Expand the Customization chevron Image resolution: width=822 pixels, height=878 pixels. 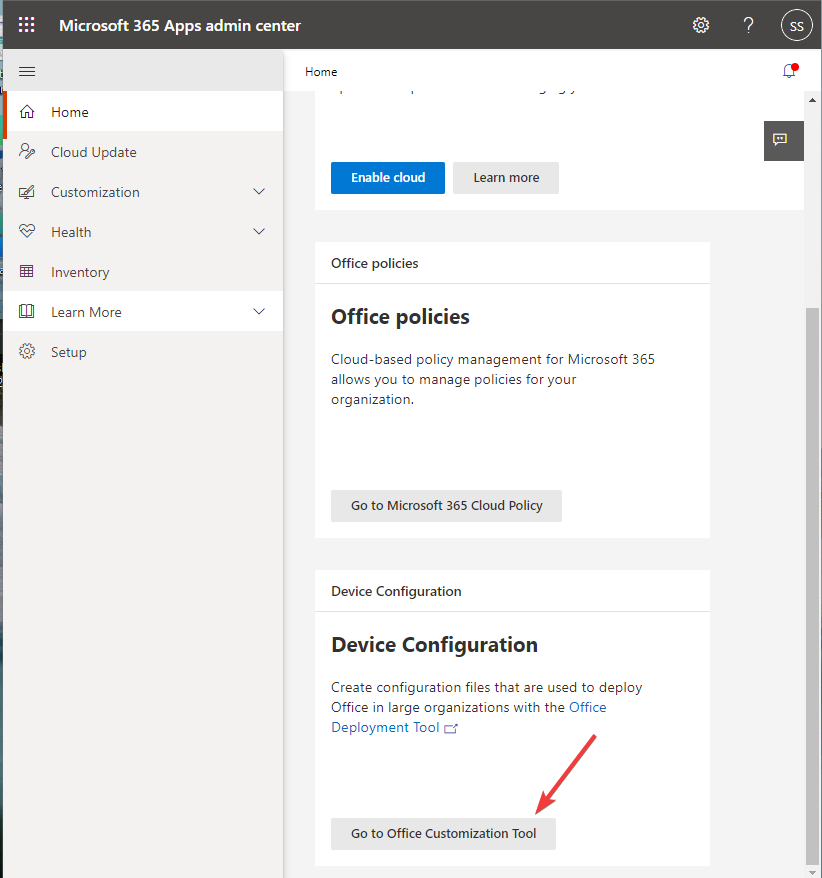click(259, 192)
